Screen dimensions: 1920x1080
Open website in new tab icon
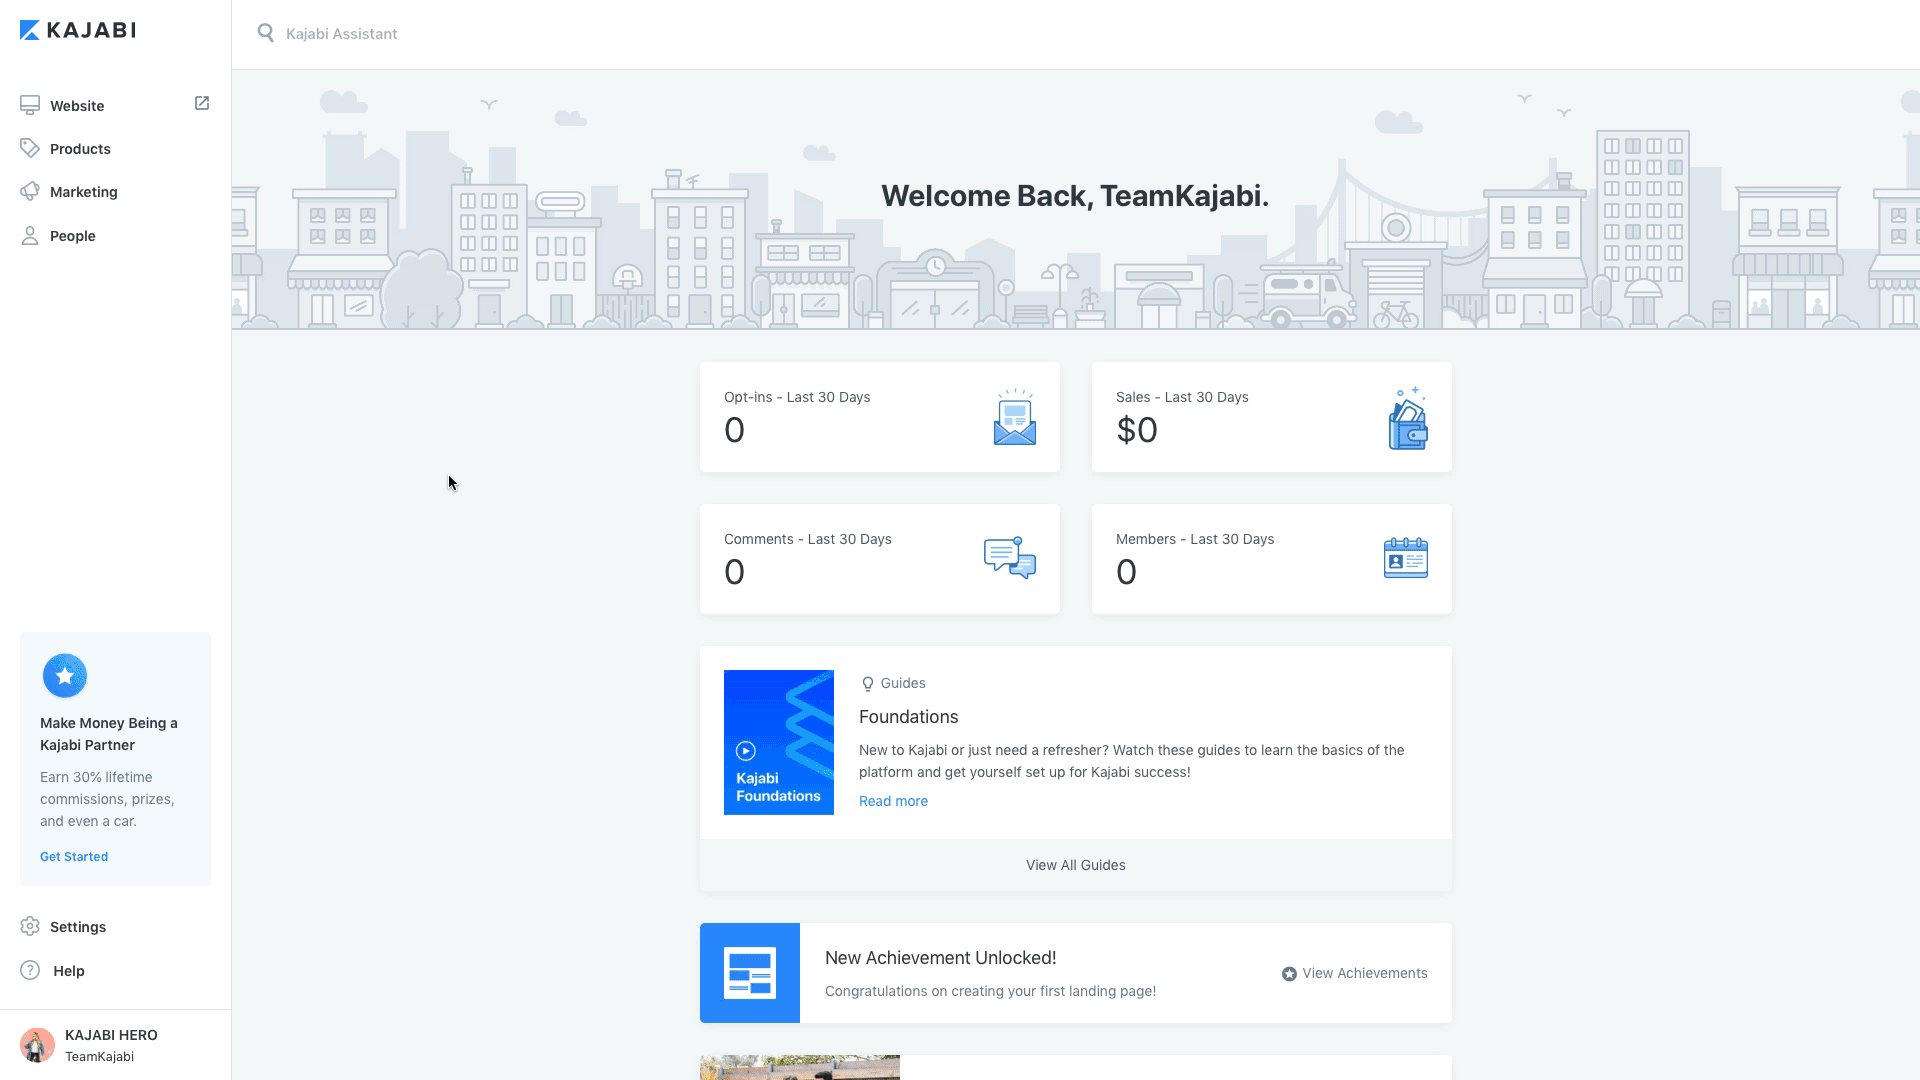pyautogui.click(x=202, y=103)
